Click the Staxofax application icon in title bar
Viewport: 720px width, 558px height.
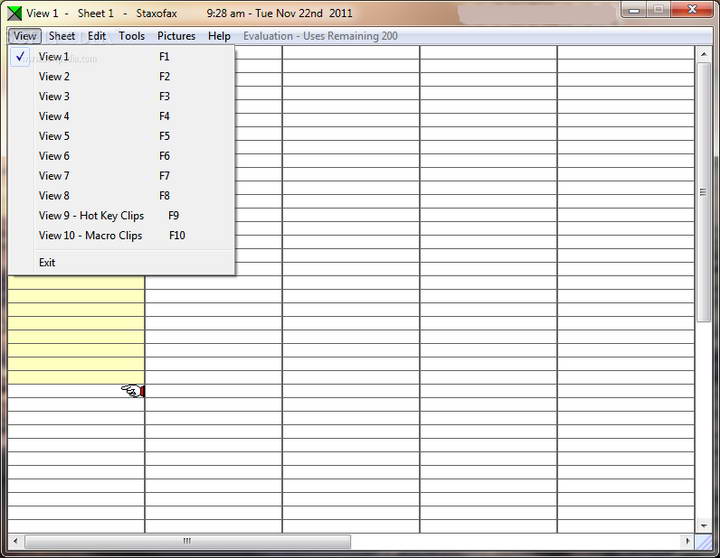(x=14, y=13)
